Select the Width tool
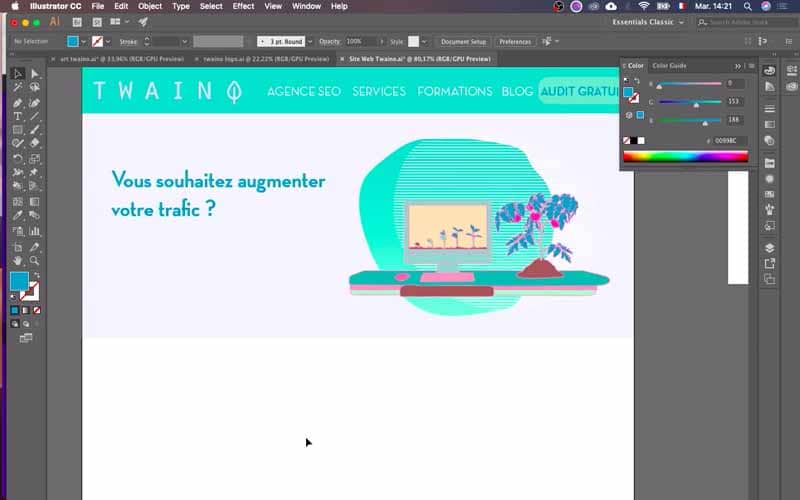Screen dimensions: 800x500 17,172
